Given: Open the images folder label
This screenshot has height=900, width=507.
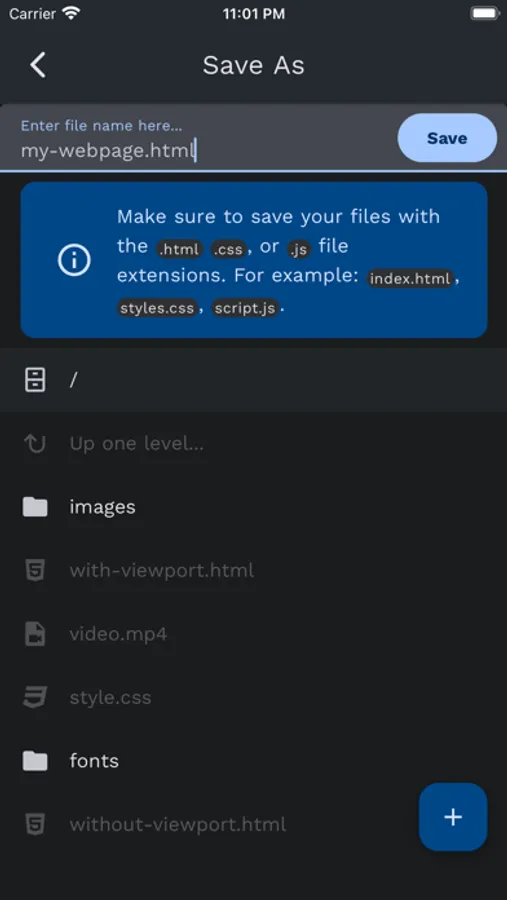Looking at the screenshot, I should click(102, 507).
